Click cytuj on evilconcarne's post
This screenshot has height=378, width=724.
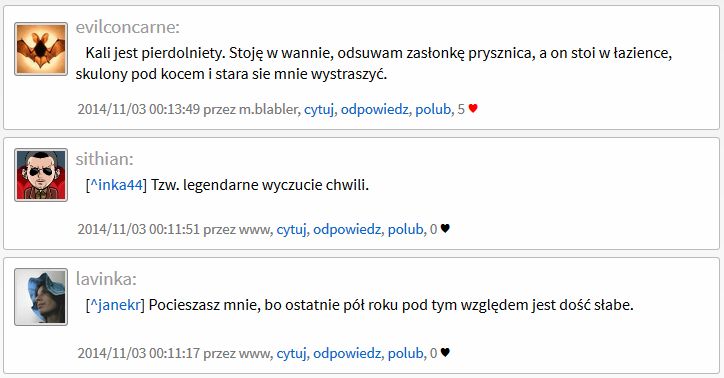coord(319,109)
